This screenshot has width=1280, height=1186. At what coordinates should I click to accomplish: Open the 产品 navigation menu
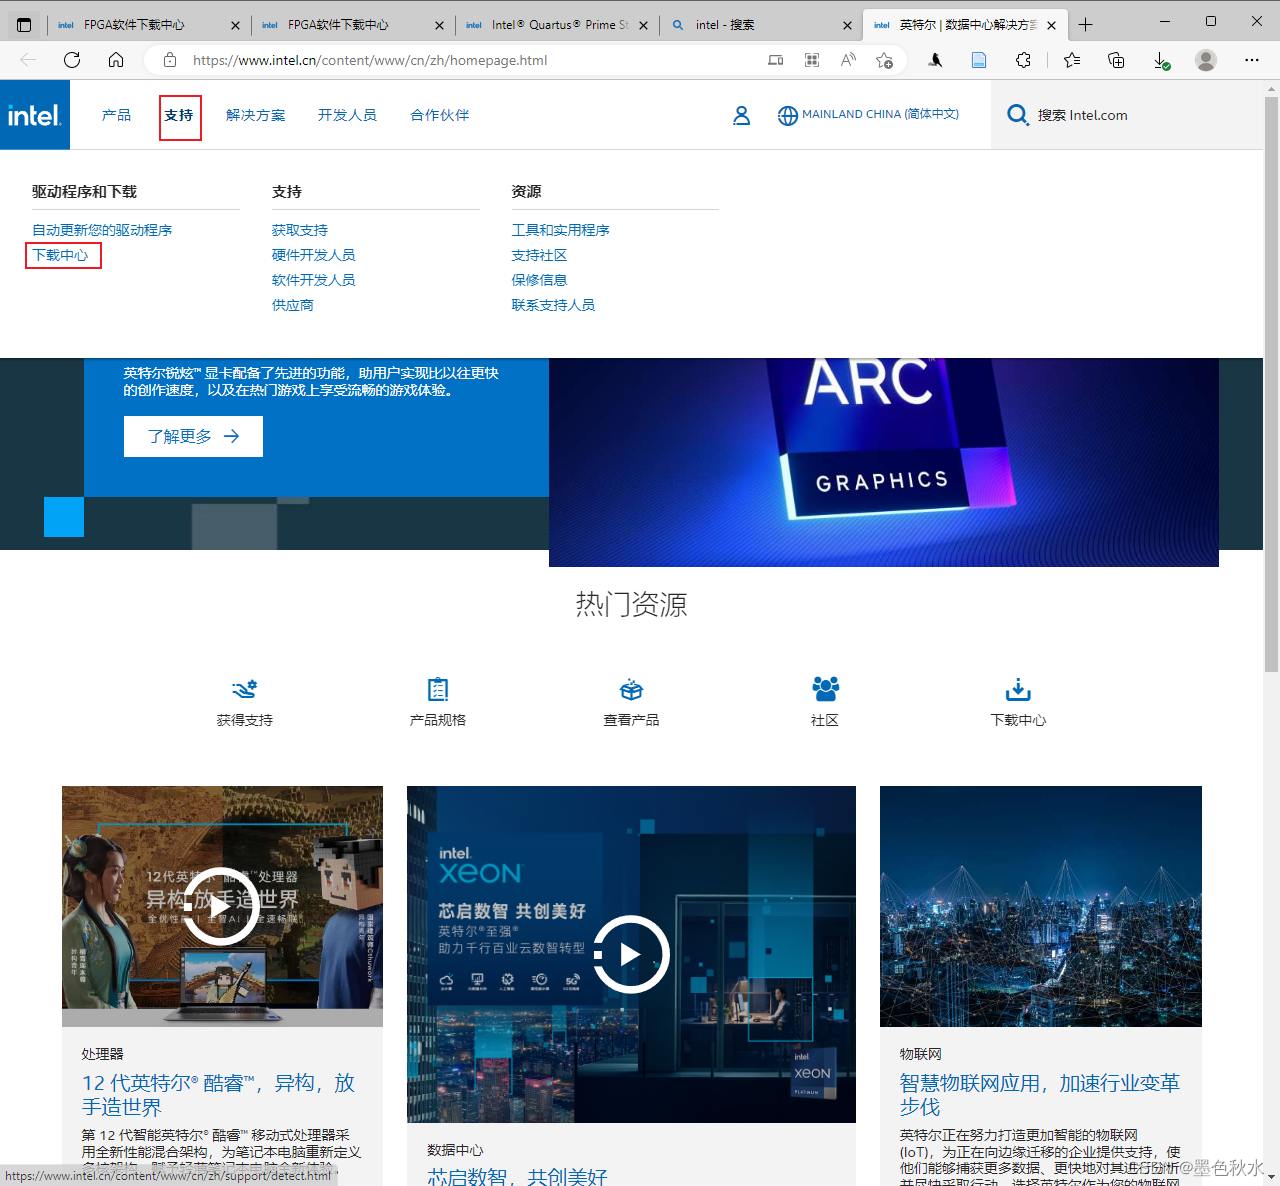pos(116,115)
